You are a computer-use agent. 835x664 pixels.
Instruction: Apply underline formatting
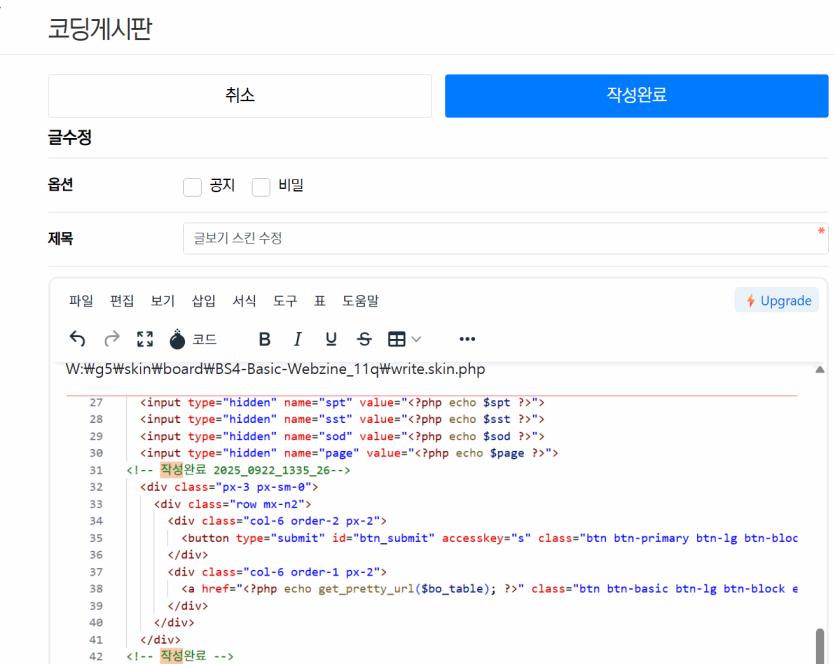coord(331,339)
